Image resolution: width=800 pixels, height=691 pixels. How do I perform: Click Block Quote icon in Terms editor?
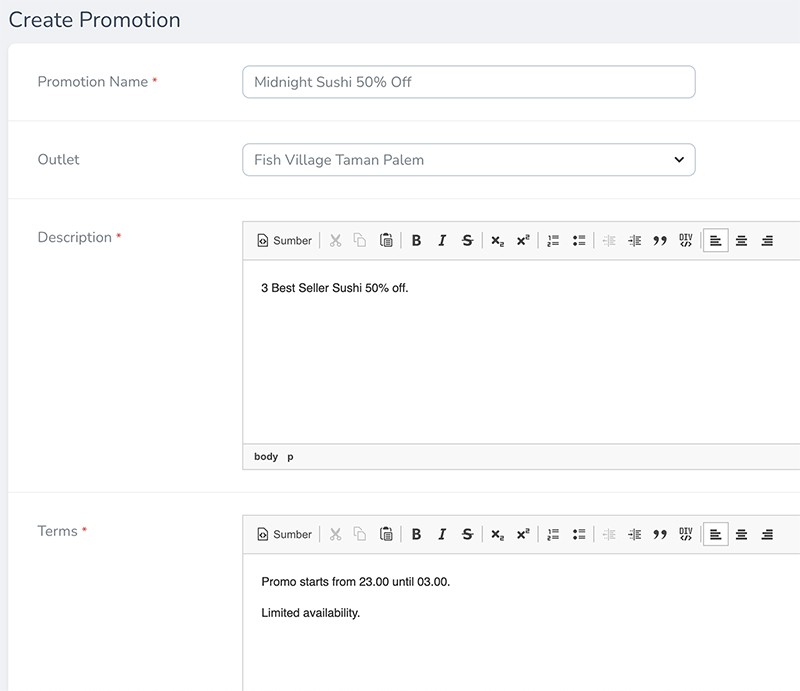coord(660,535)
